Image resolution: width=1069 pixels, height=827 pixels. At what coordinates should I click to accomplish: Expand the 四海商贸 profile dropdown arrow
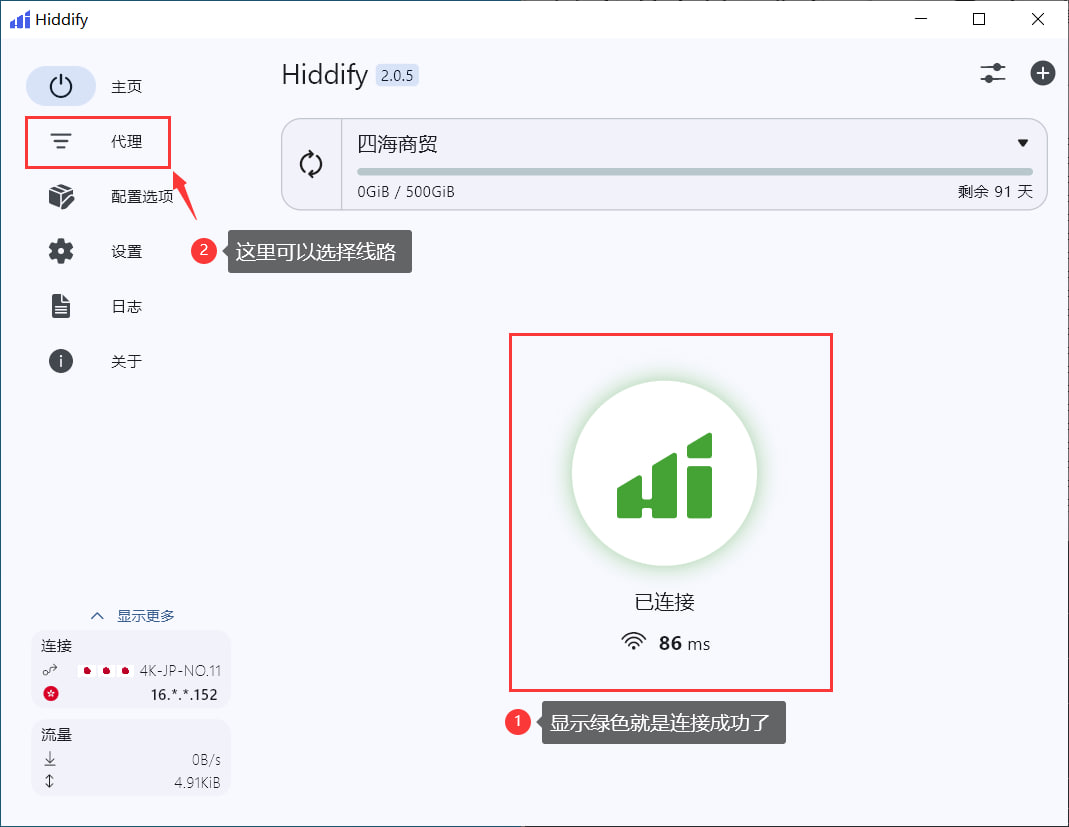click(x=1022, y=143)
